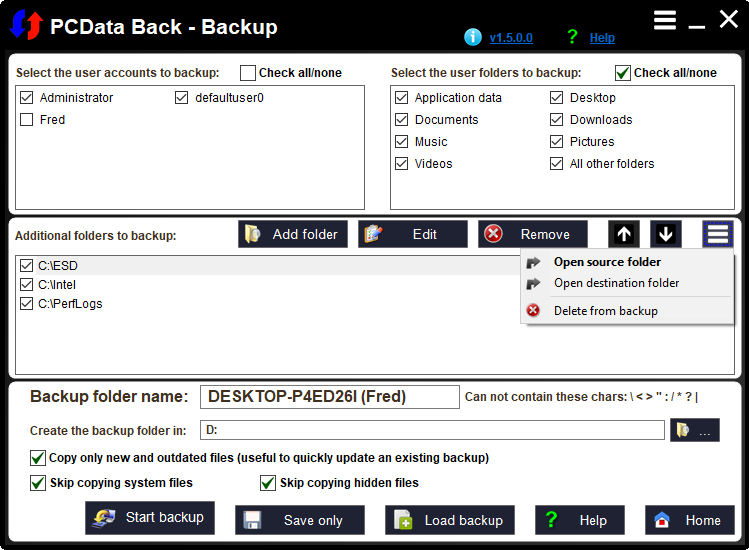Image resolution: width=749 pixels, height=550 pixels.
Task: Uncheck the Videos folder
Action: click(x=402, y=163)
